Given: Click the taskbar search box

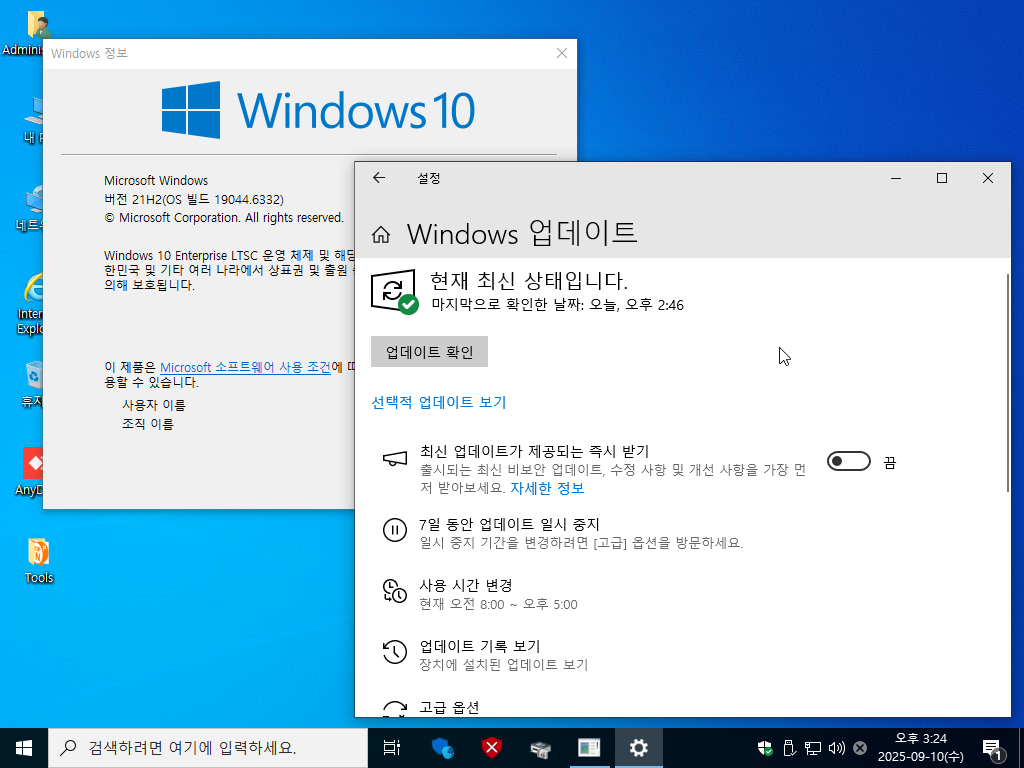Looking at the screenshot, I should [x=208, y=748].
